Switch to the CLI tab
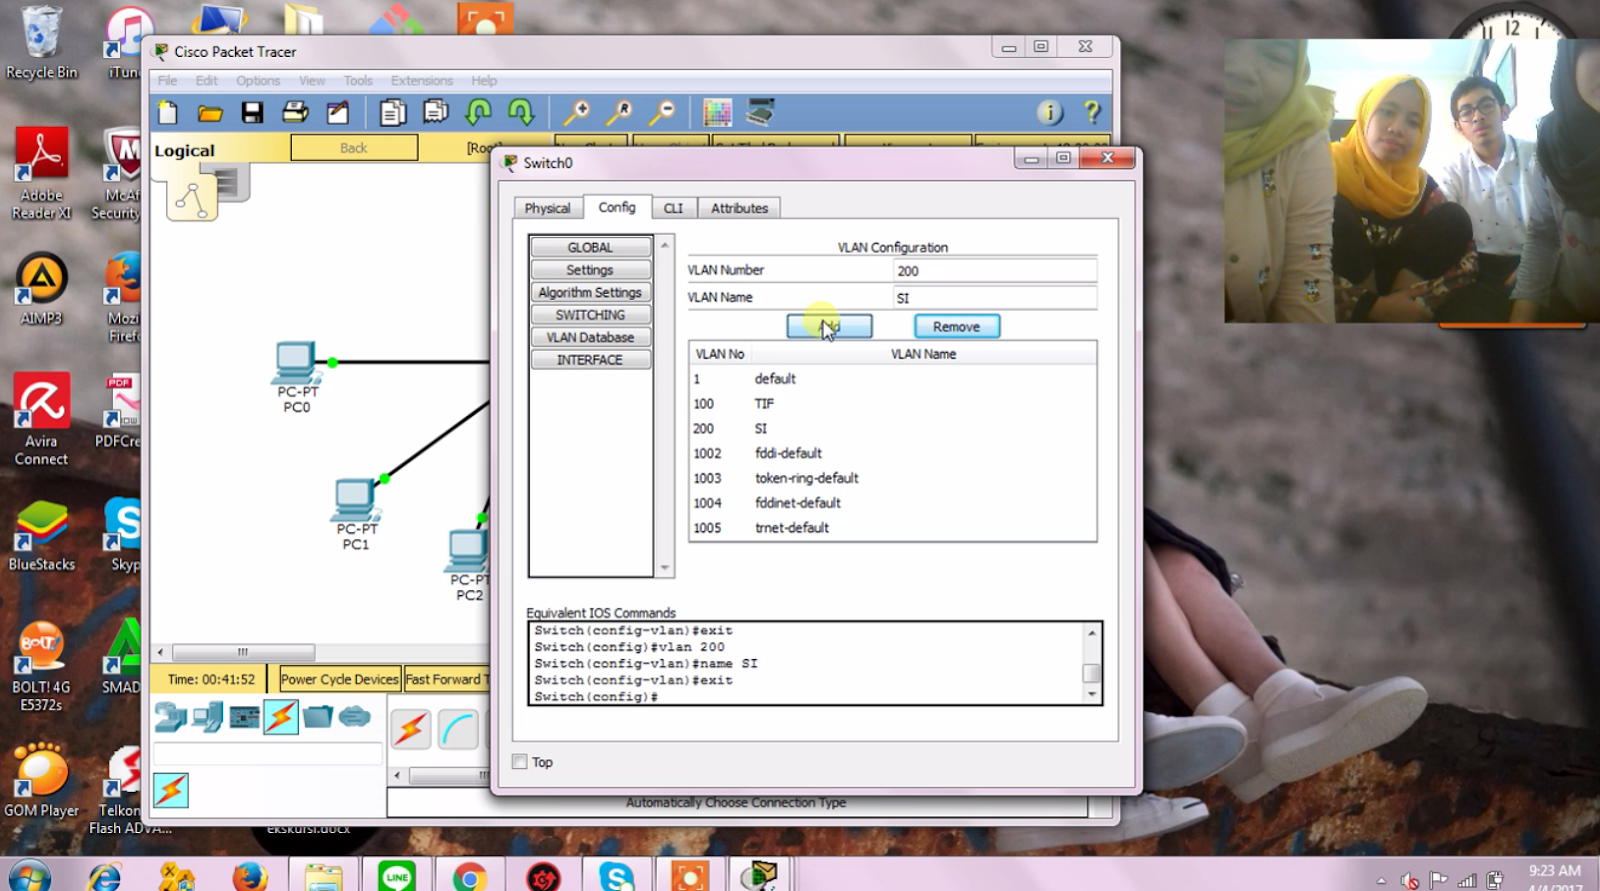Viewport: 1600px width, 891px height. tap(673, 208)
